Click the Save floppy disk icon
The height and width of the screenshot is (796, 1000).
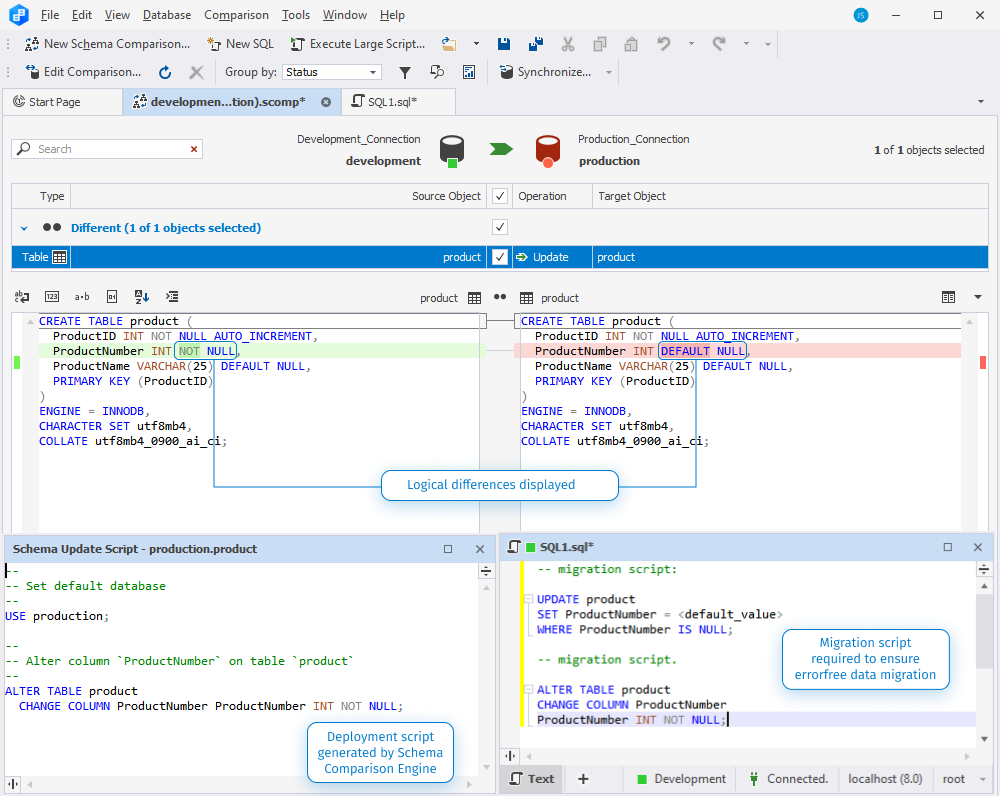504,44
